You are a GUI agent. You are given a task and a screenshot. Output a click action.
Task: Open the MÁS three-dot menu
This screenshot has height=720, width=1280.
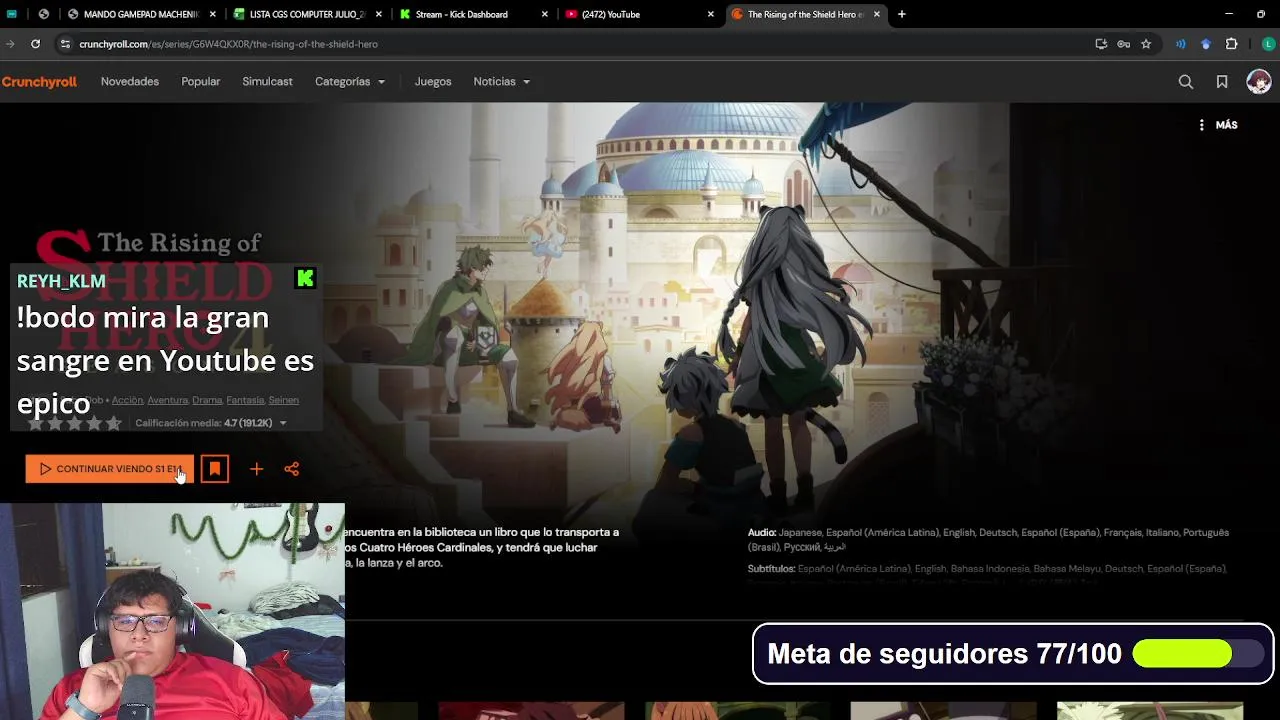(x=1218, y=125)
